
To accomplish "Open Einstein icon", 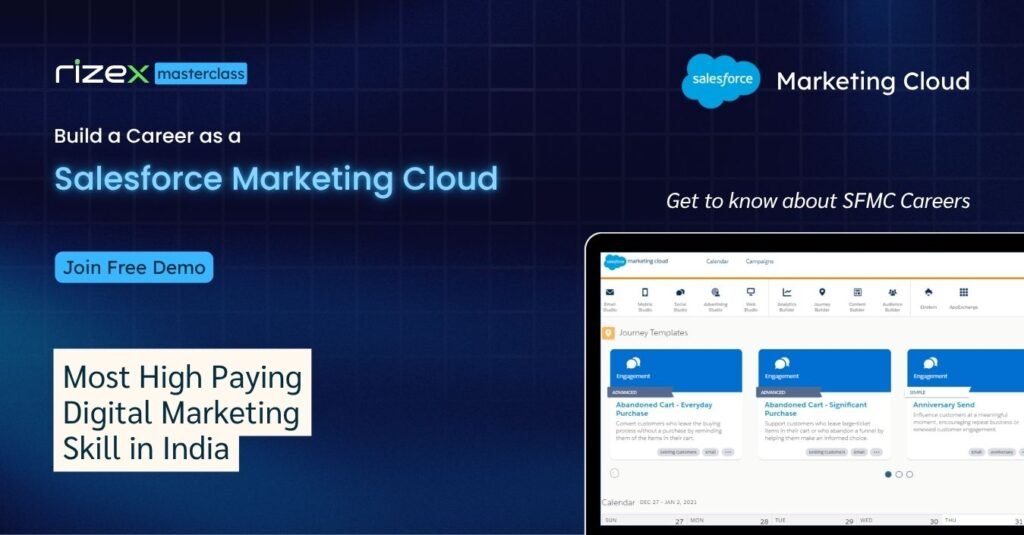I will [928, 293].
